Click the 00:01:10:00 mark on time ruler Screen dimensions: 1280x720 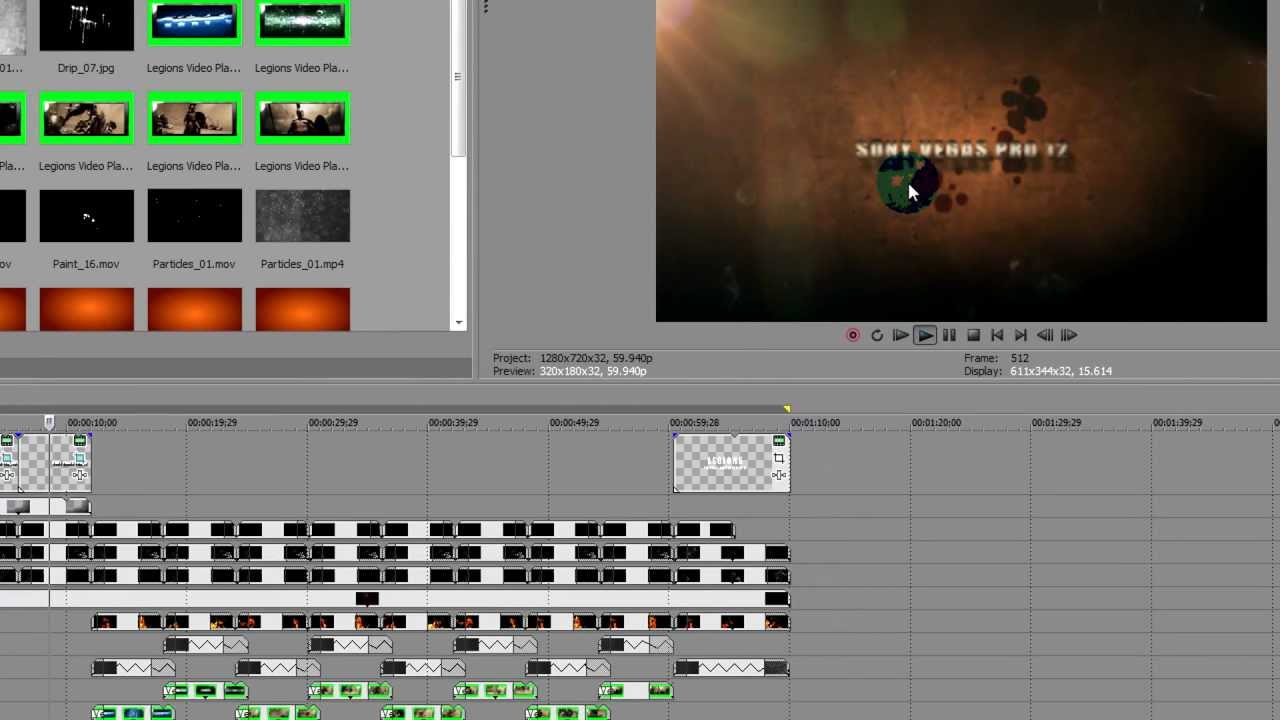(815, 423)
